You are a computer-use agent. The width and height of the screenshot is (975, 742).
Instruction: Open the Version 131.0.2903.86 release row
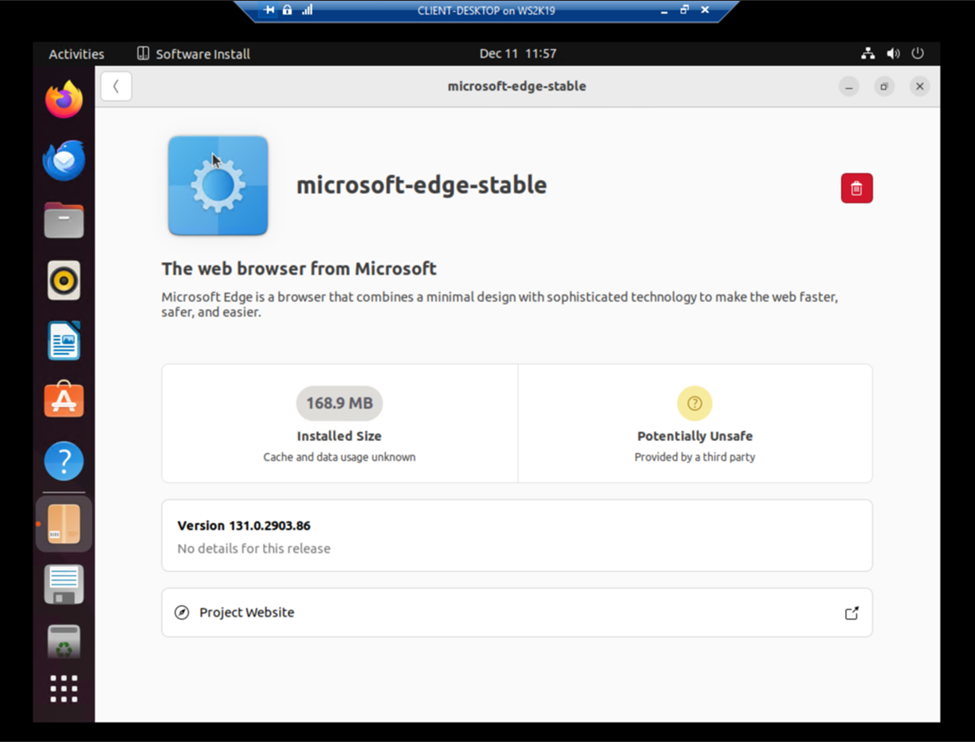click(517, 536)
